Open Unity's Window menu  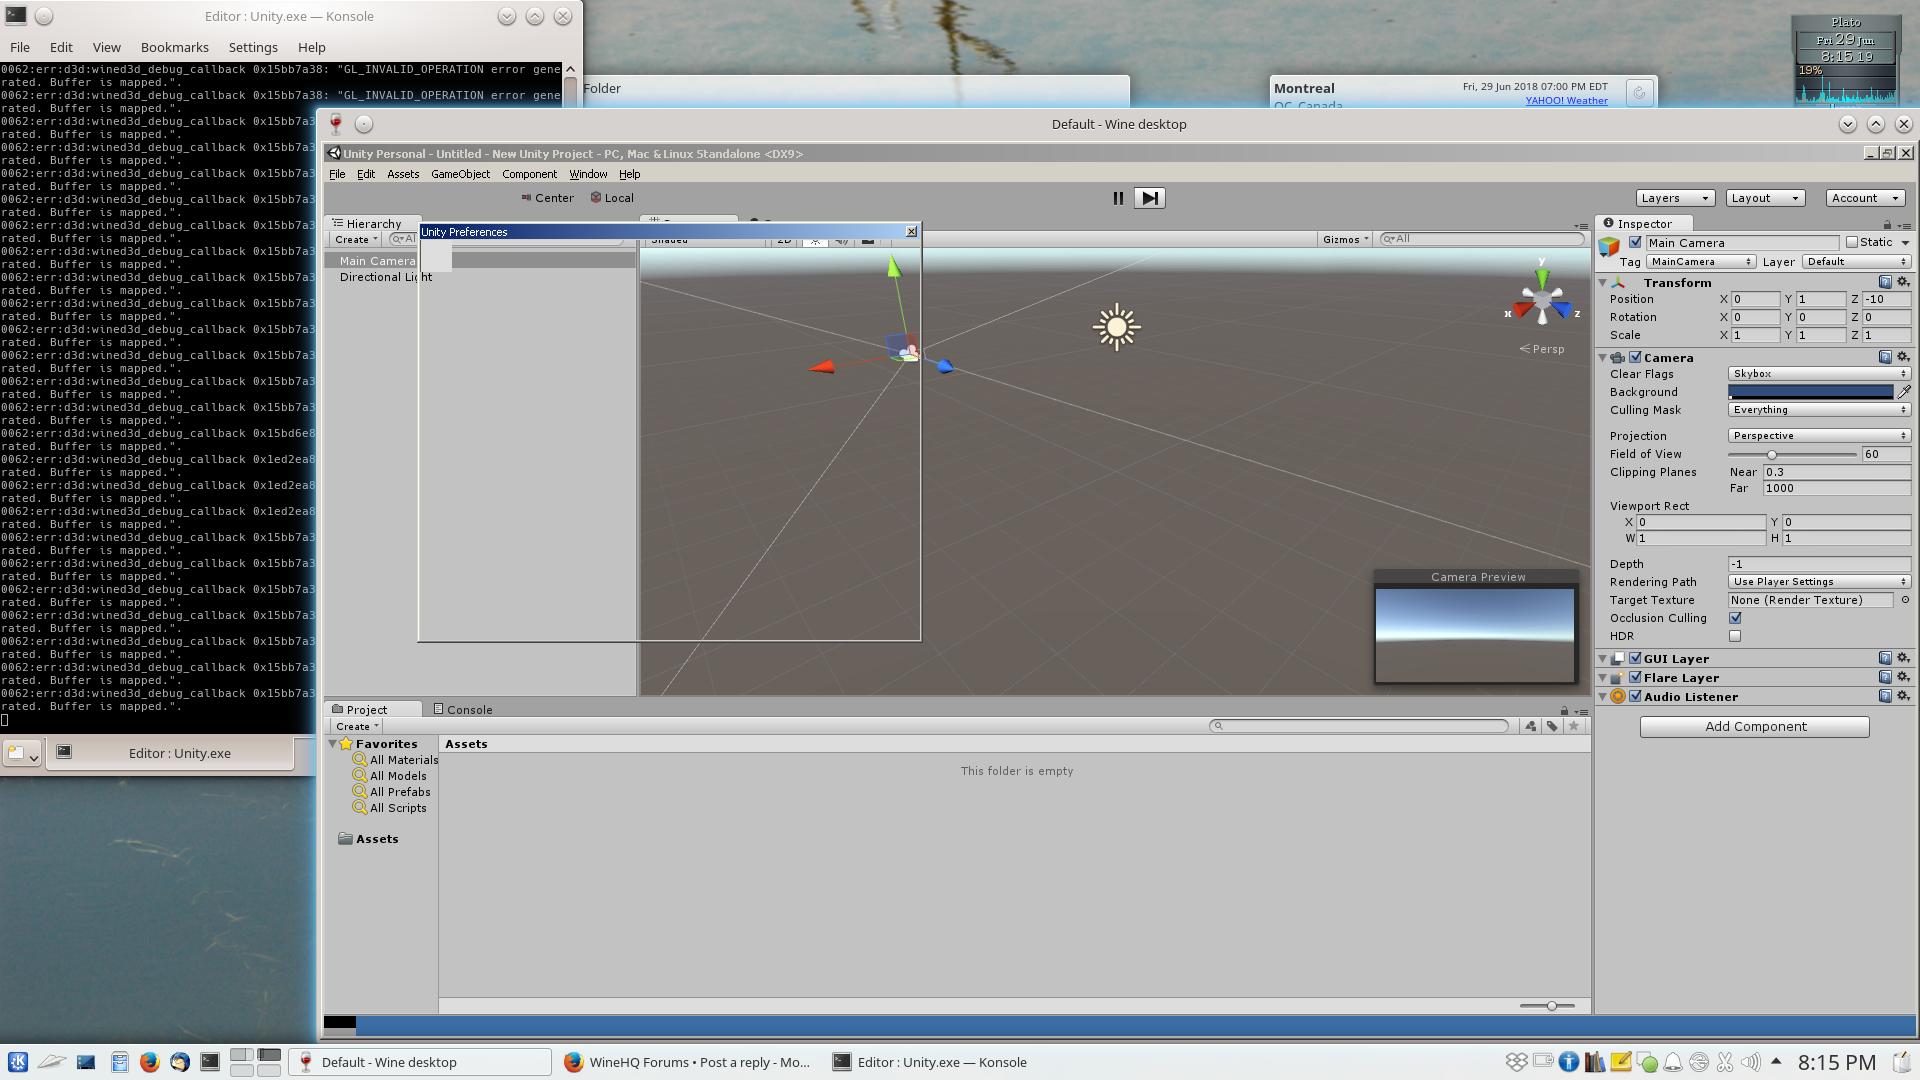(588, 174)
